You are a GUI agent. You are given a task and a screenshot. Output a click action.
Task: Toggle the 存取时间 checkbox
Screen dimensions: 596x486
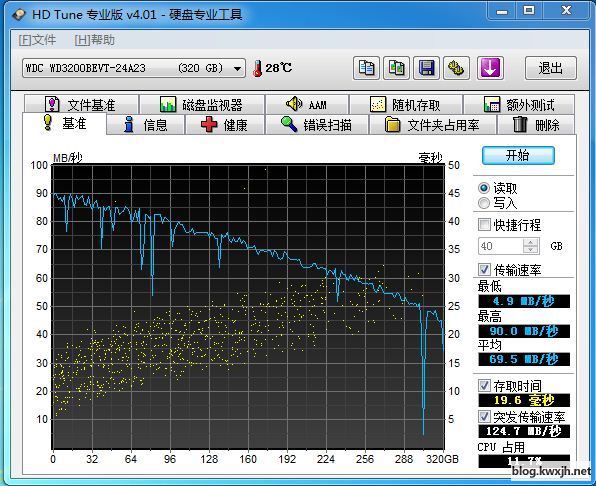(484, 386)
